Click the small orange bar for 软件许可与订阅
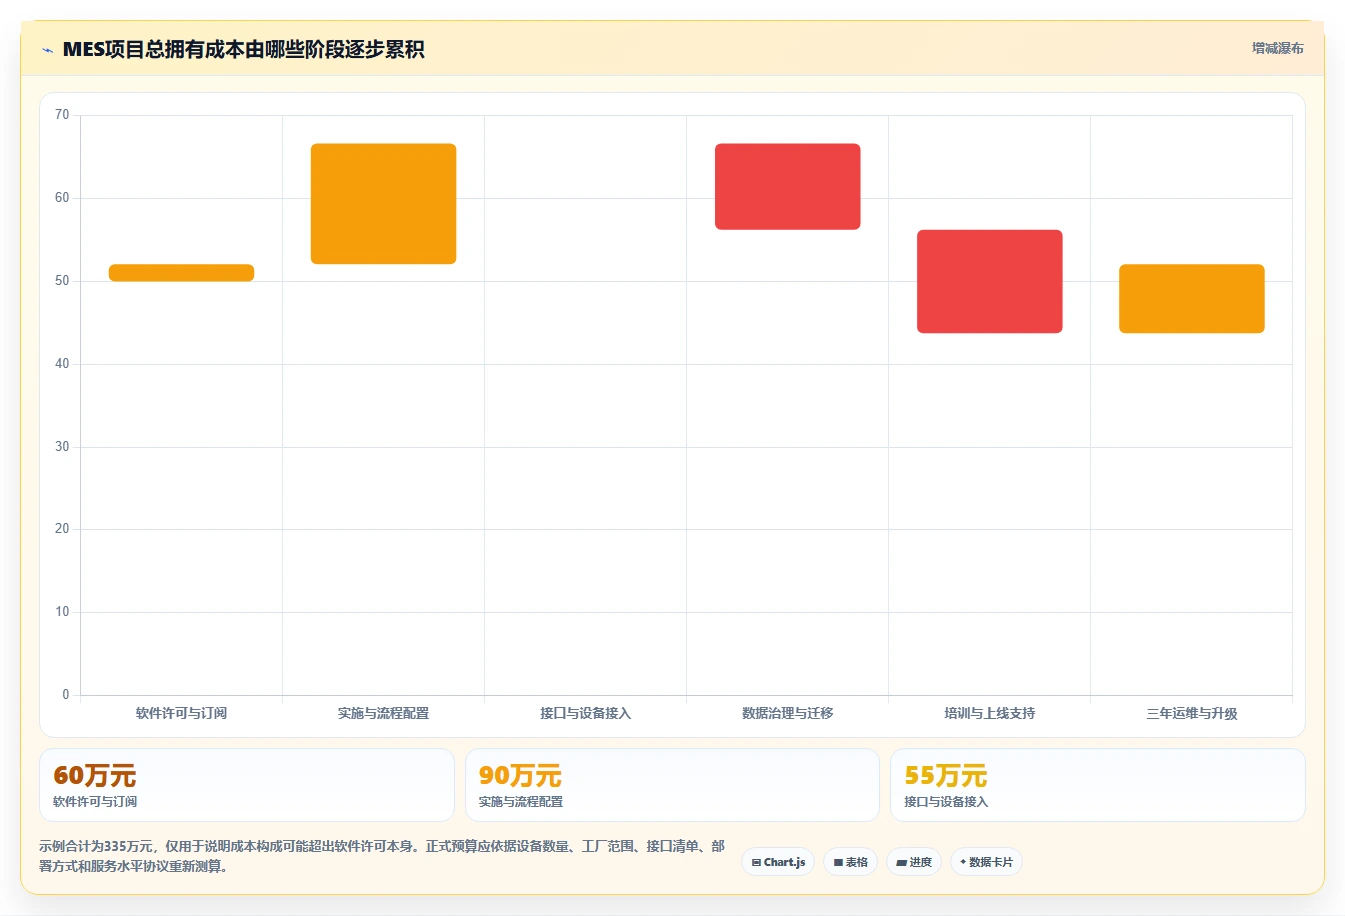 pyautogui.click(x=181, y=273)
